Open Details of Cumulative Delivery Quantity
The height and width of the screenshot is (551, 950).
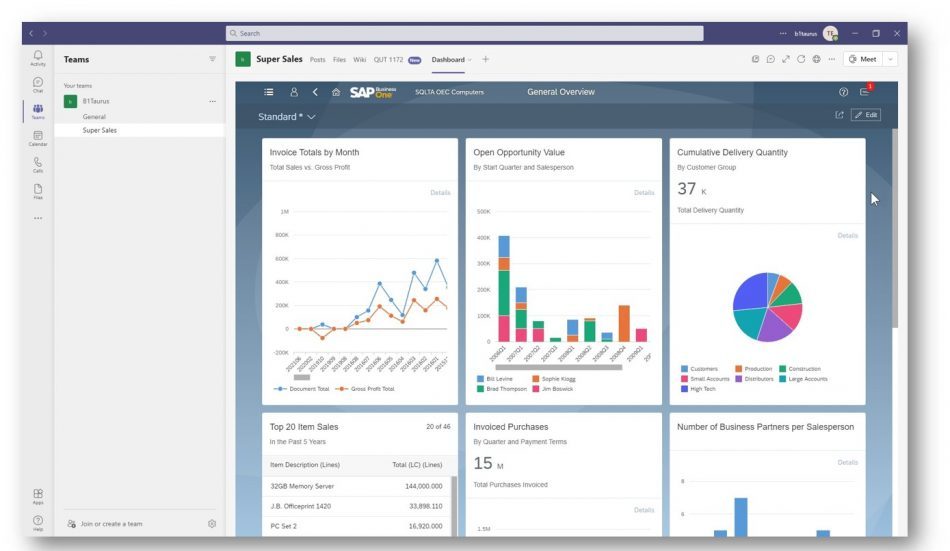tap(848, 236)
